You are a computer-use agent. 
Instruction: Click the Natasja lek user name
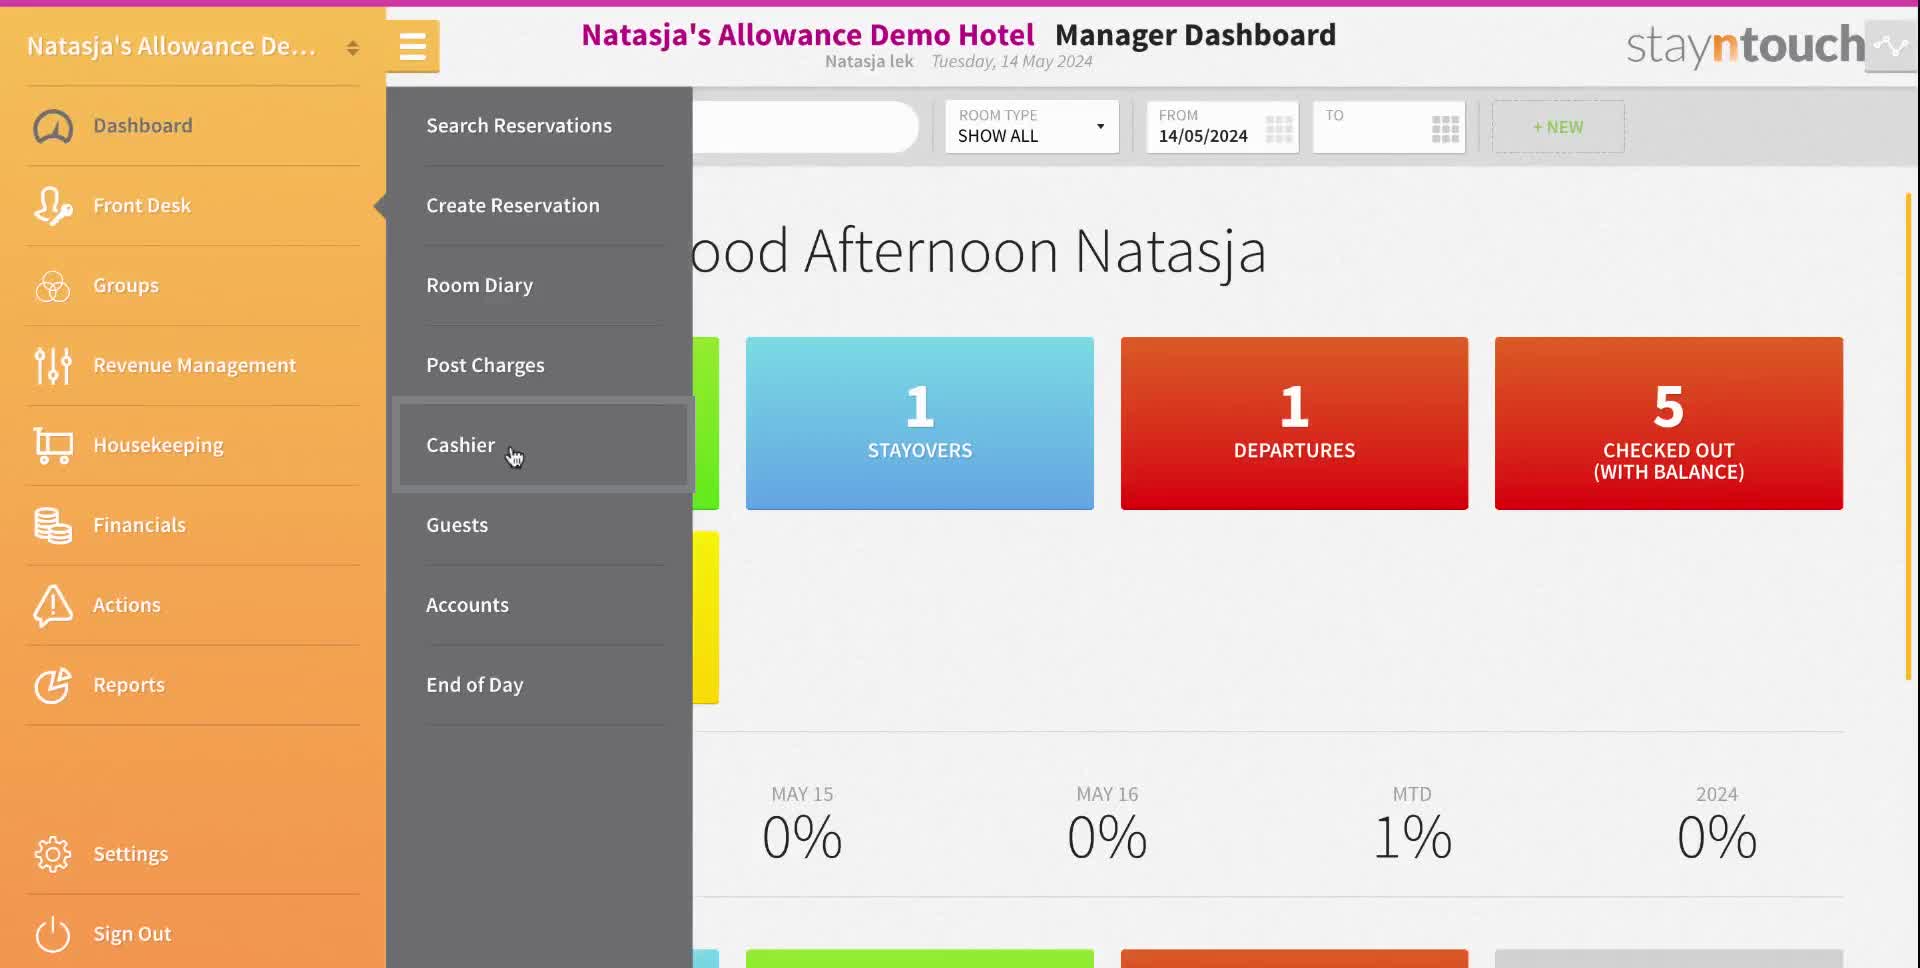point(869,62)
